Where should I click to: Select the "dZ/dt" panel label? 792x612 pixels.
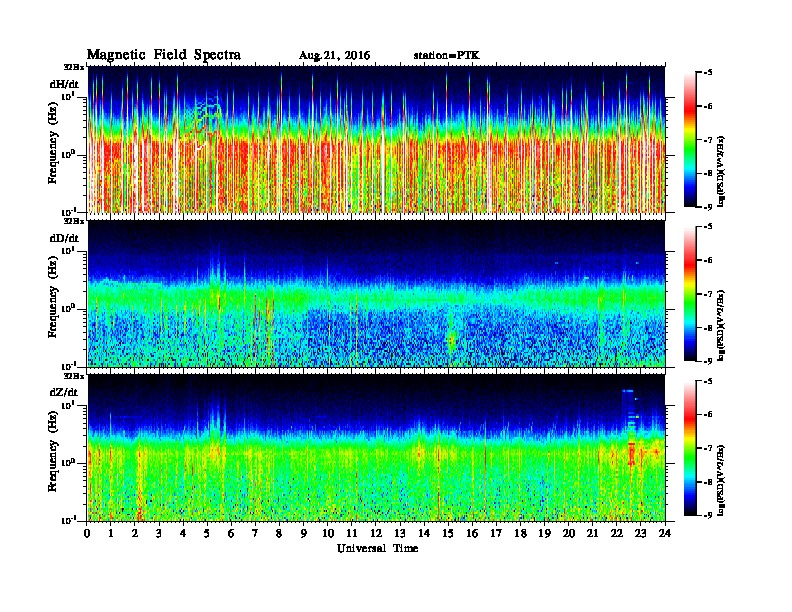point(64,392)
